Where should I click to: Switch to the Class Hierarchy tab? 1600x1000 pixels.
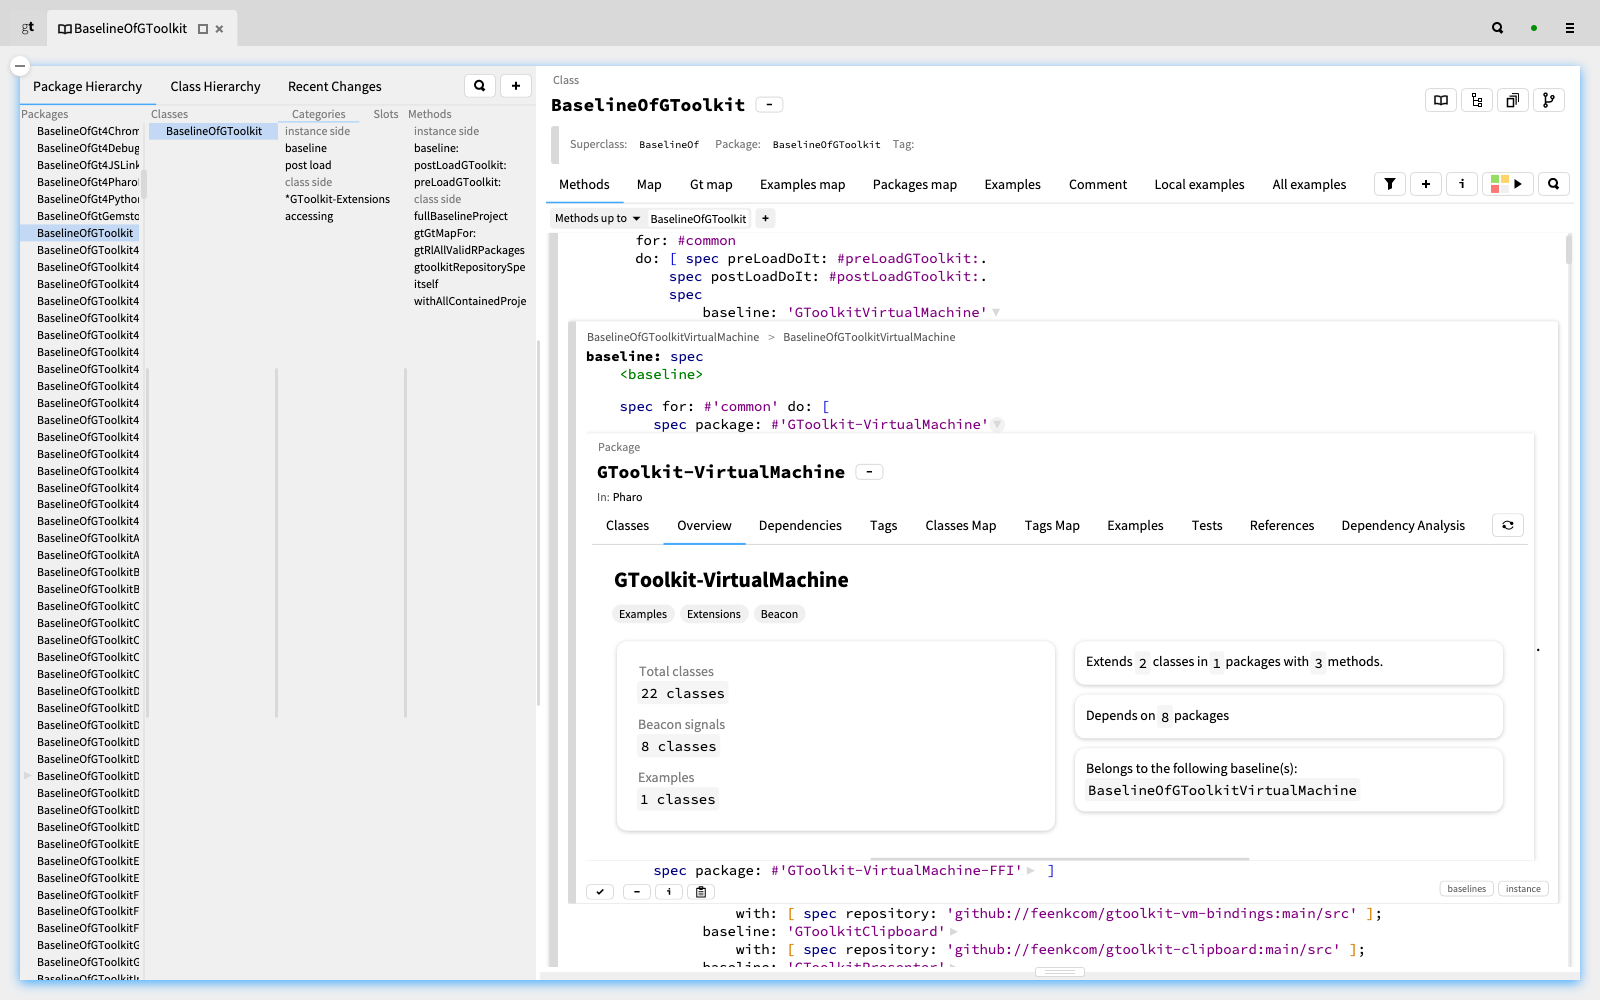[x=215, y=87]
